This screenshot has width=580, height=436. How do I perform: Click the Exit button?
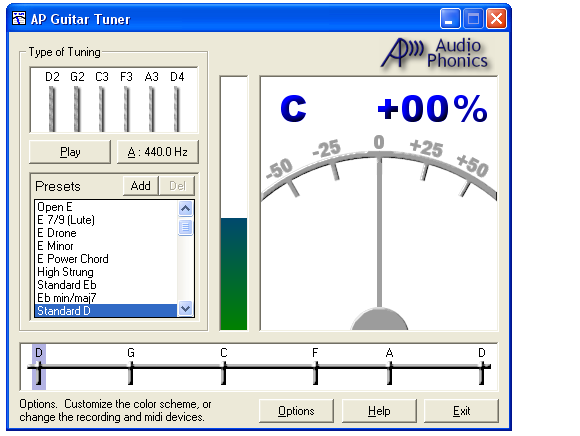click(461, 411)
